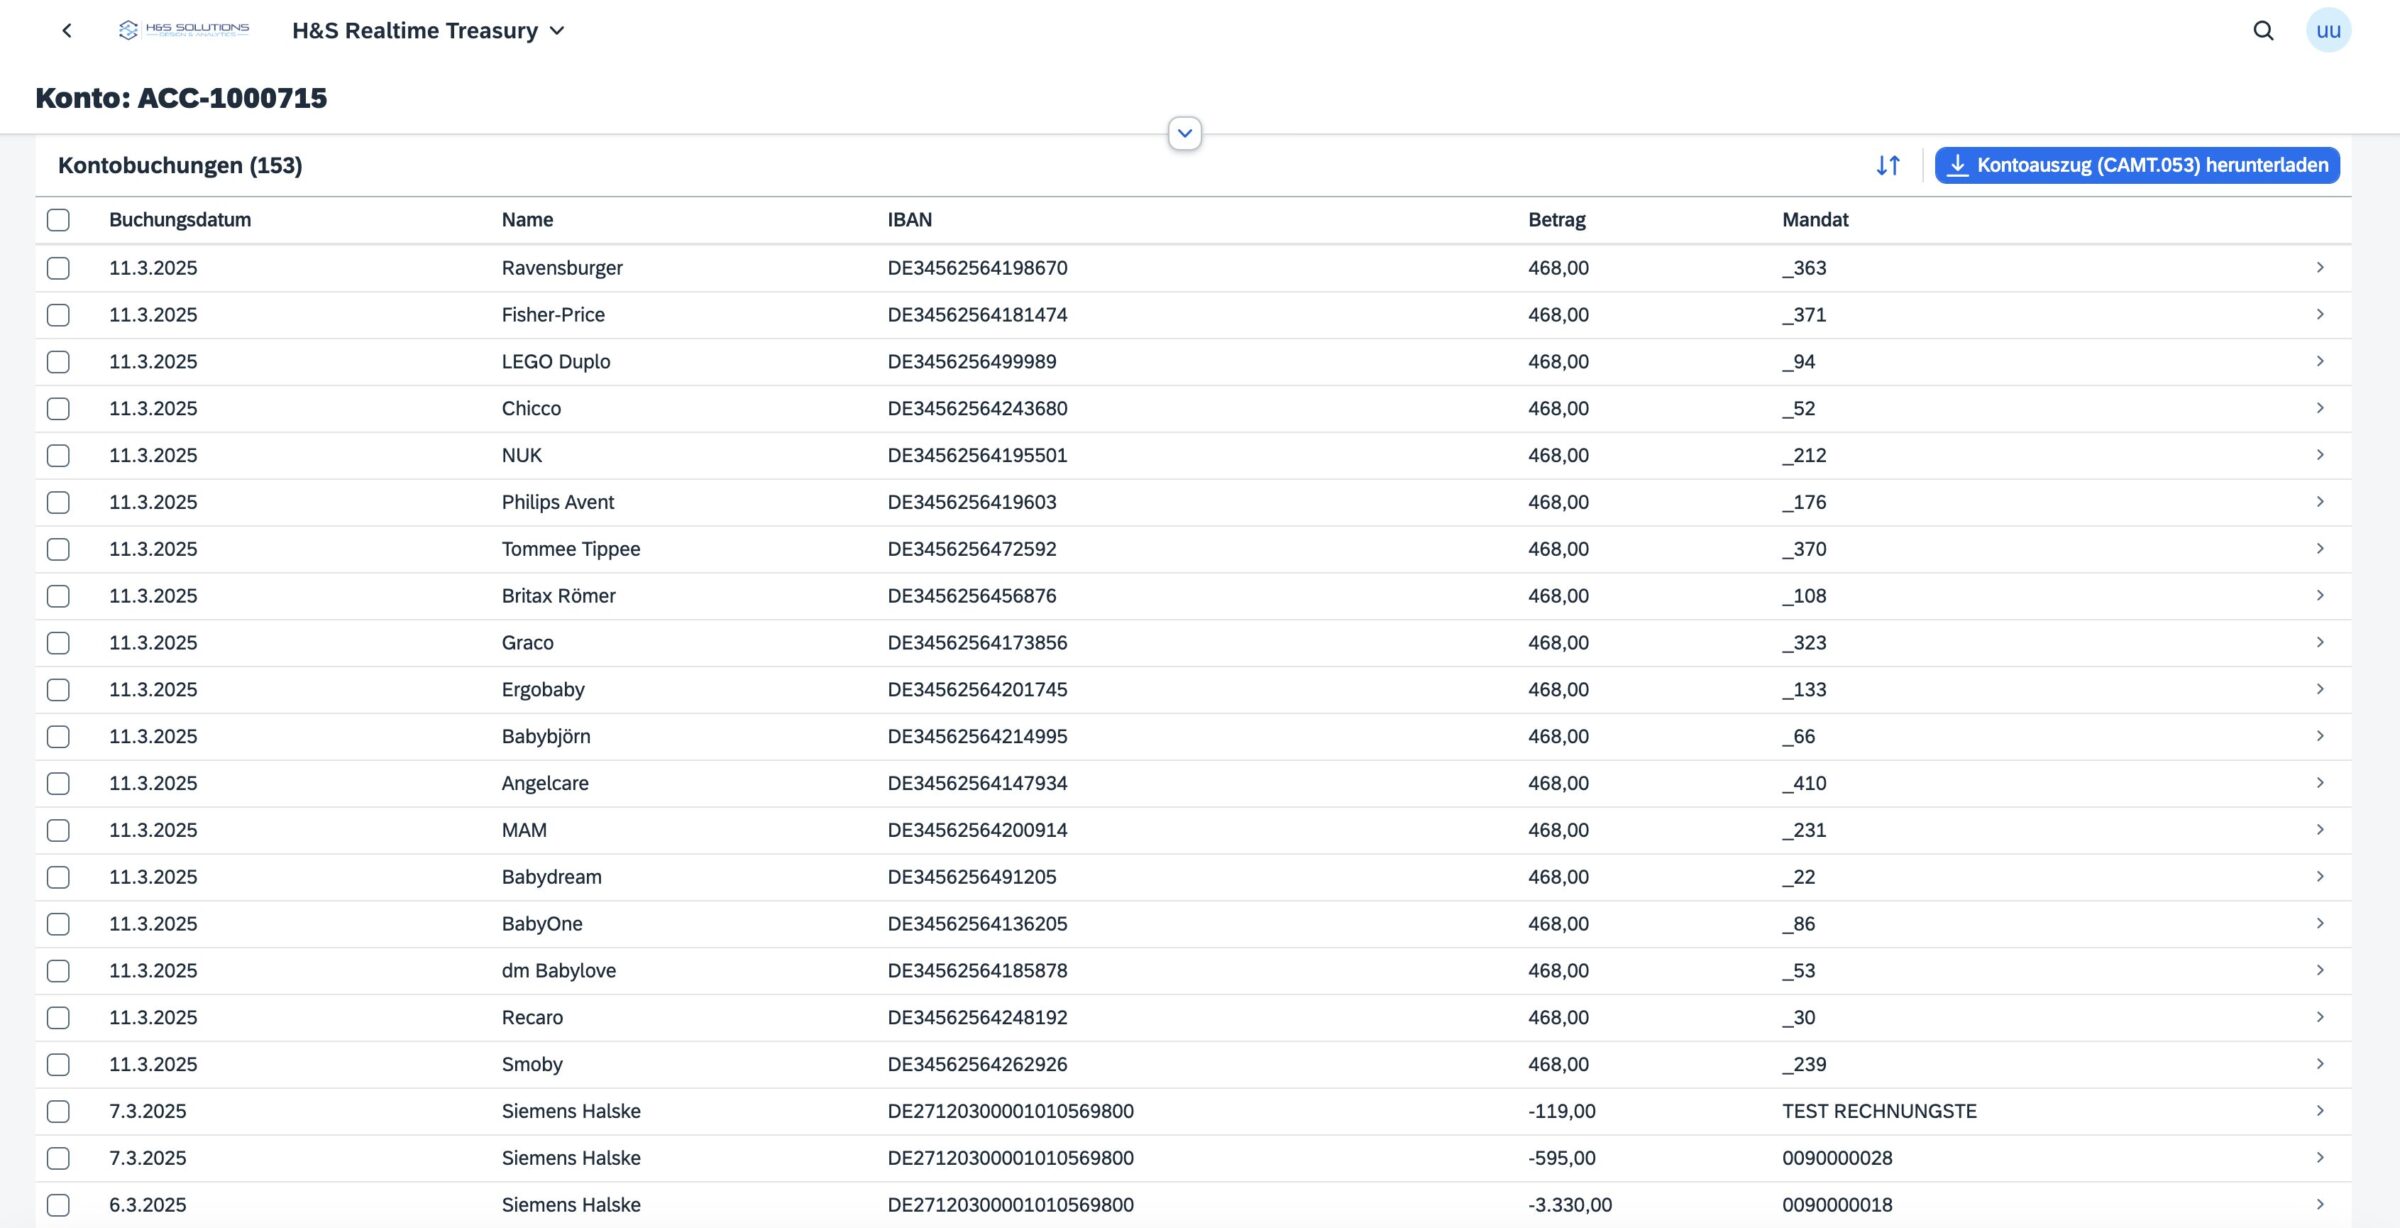Check the Graco row checkbox
This screenshot has height=1228, width=2400.
pos(58,643)
